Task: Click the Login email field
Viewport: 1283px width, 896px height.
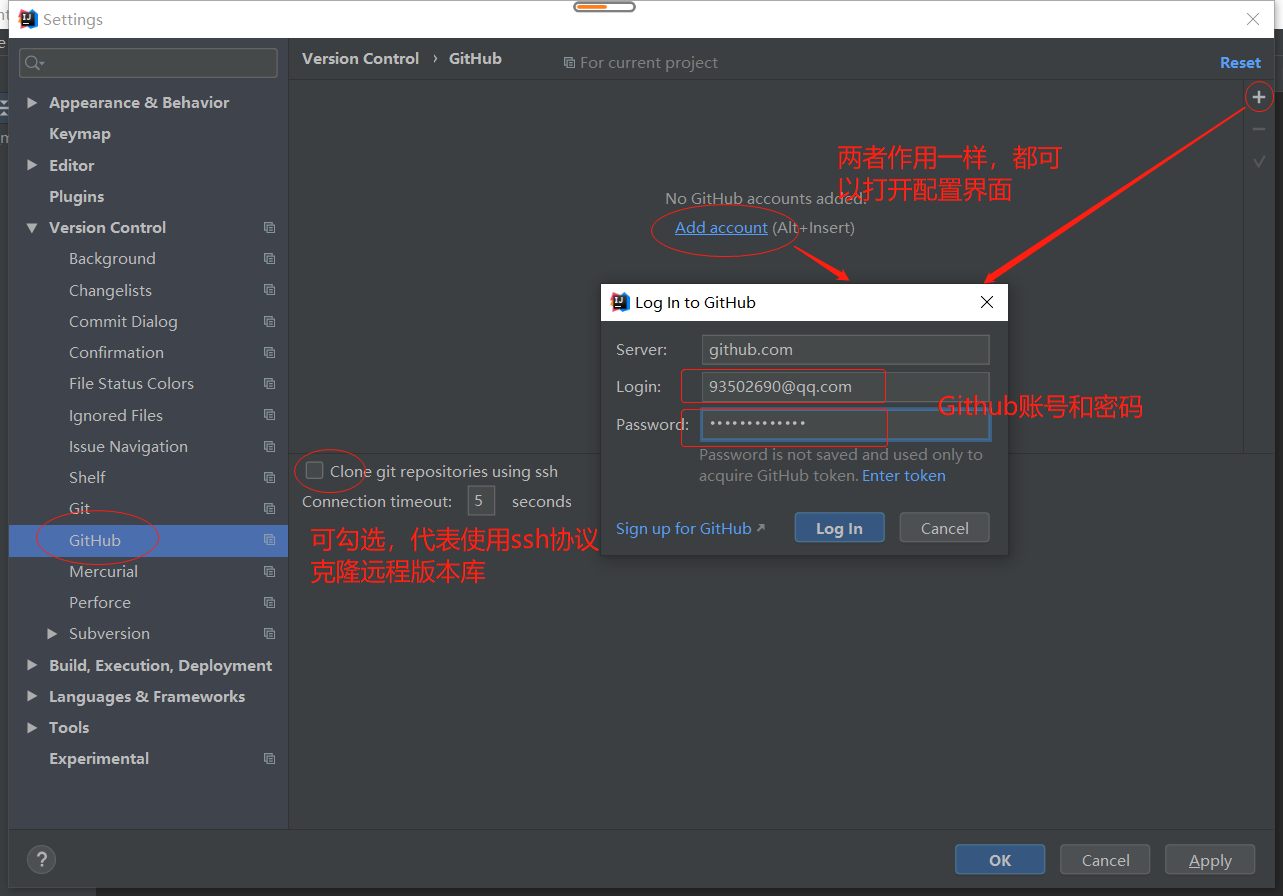Action: [845, 387]
